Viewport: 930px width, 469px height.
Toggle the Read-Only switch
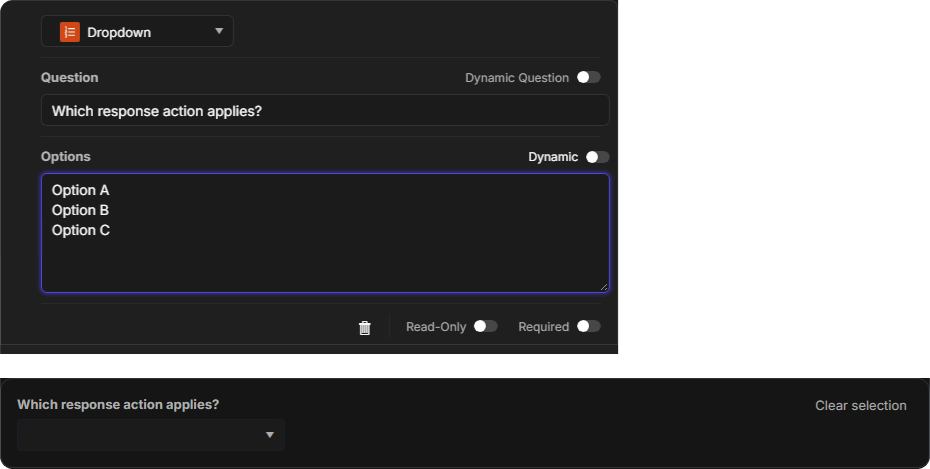[485, 327]
